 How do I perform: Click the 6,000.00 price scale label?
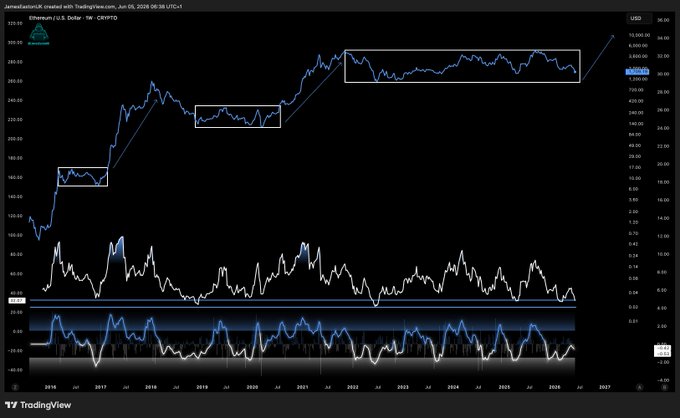click(639, 46)
